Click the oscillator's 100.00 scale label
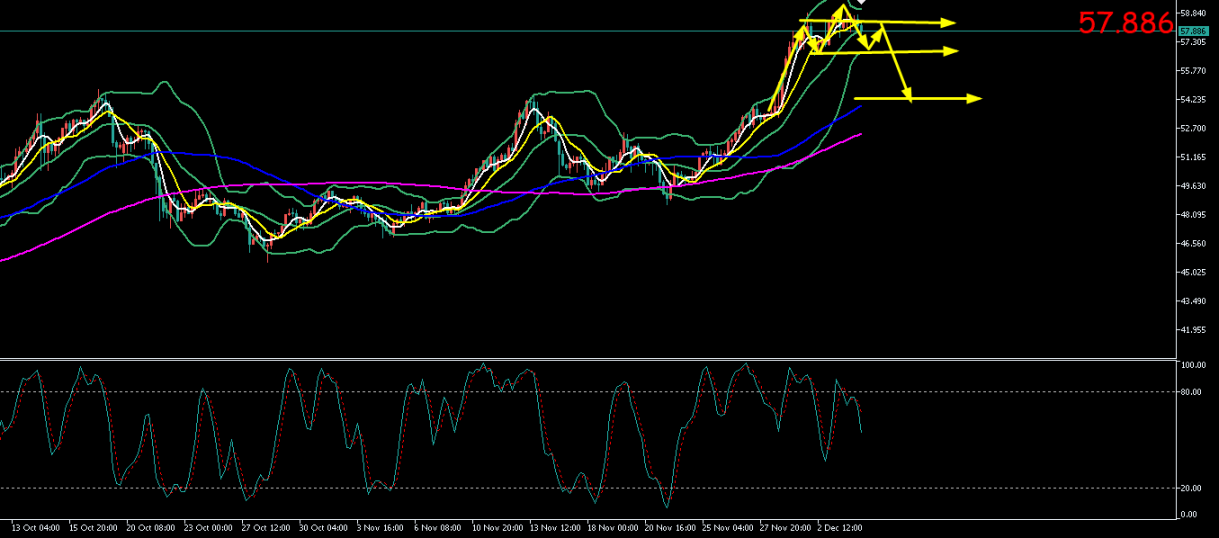1219x538 pixels. [1192, 366]
